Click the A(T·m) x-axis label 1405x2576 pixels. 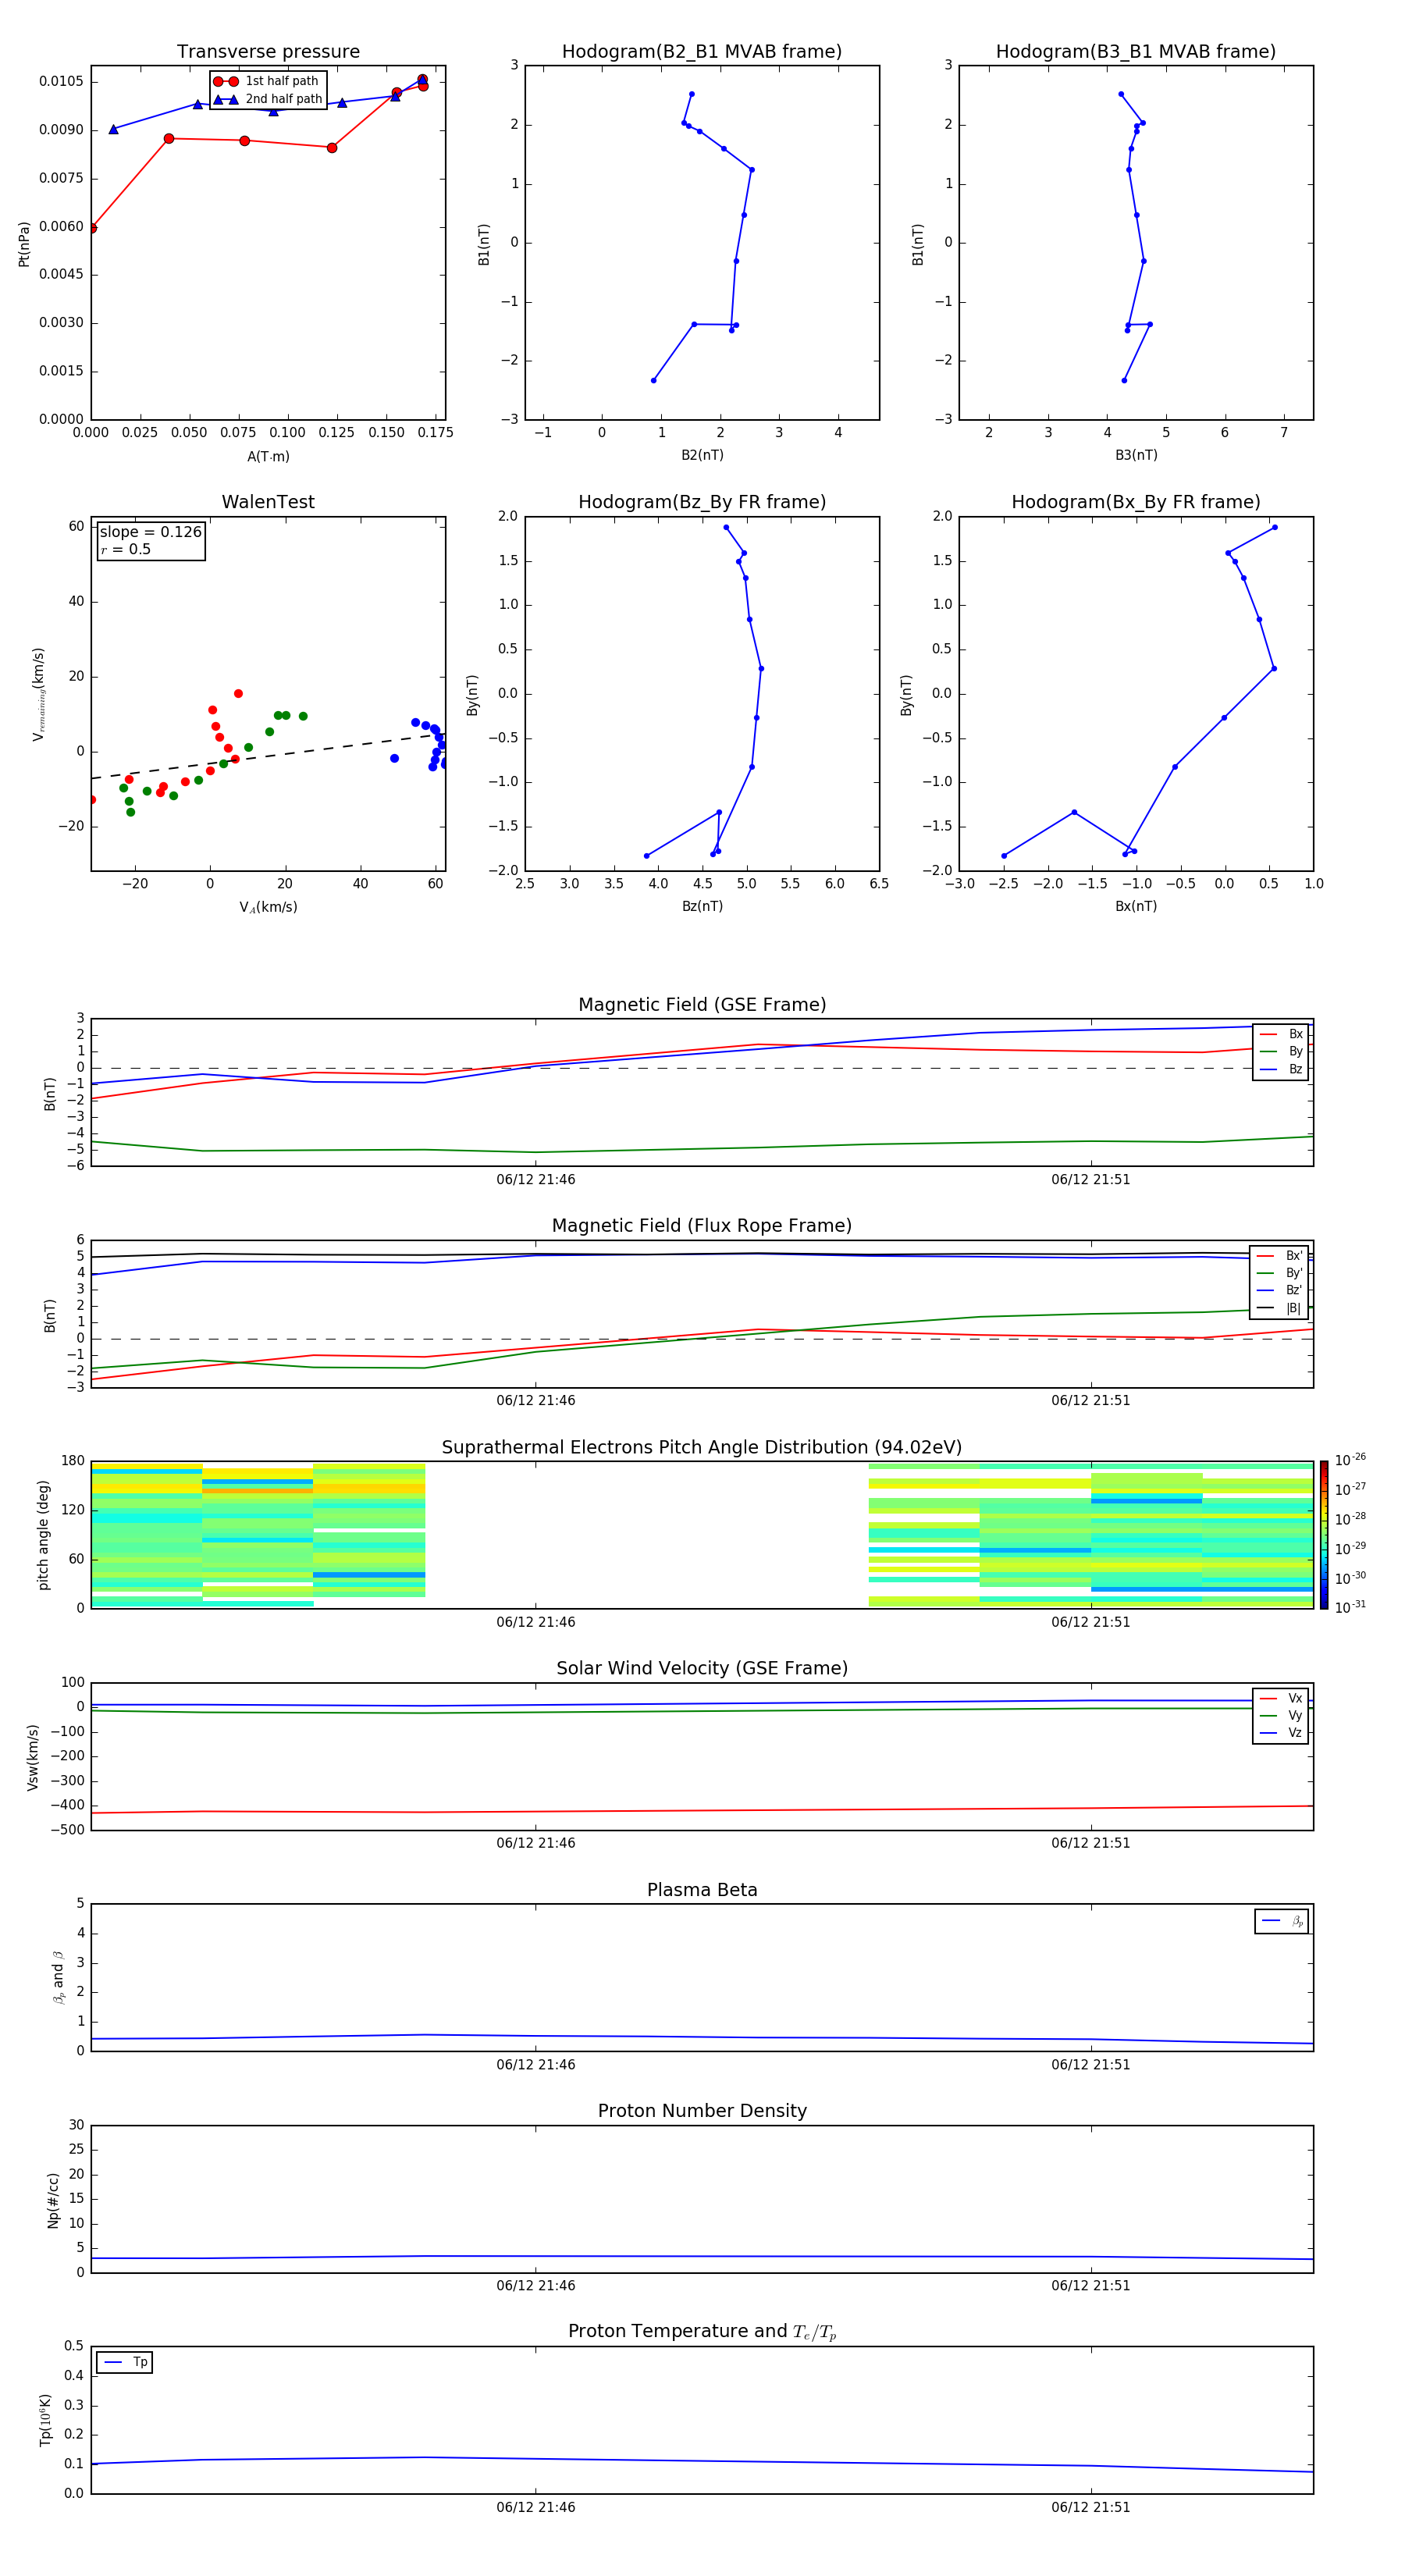(x=268, y=456)
